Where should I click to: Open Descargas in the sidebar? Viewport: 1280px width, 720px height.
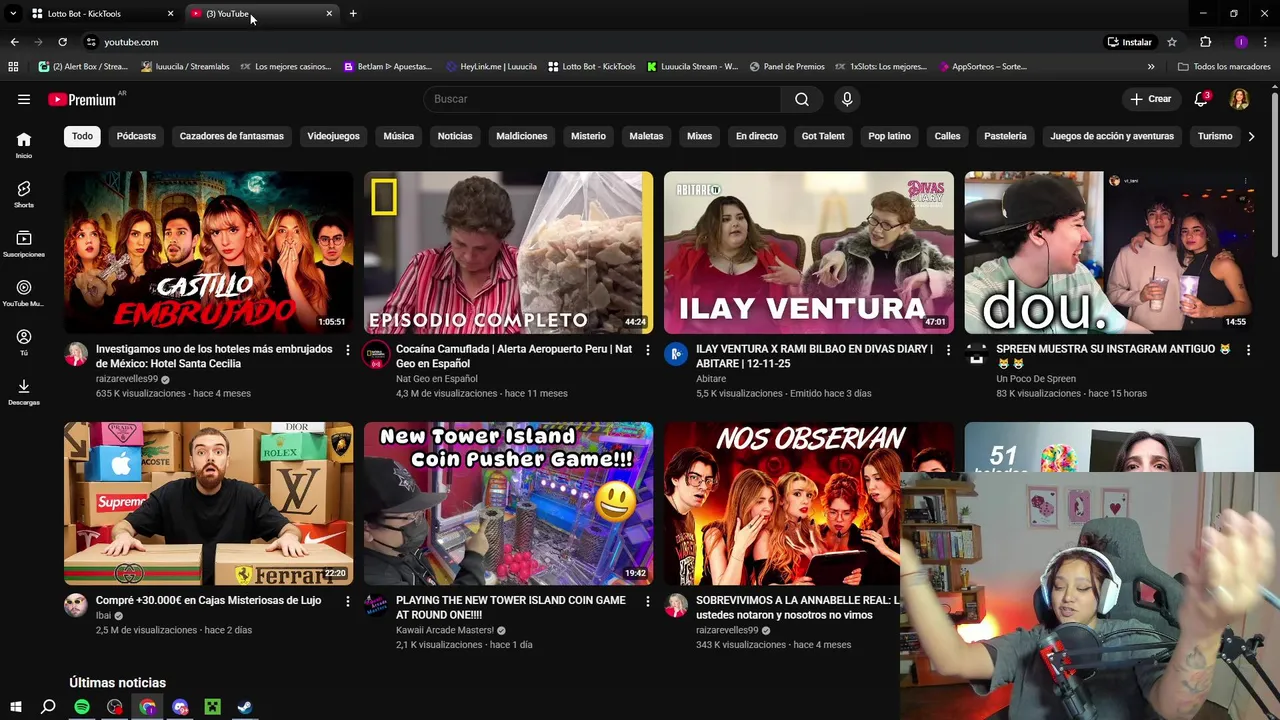coord(24,392)
